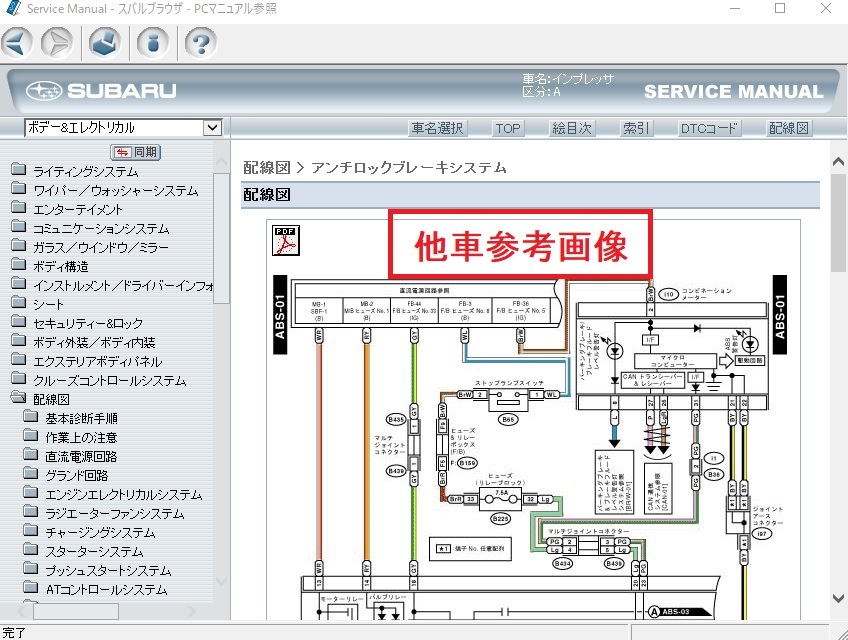The width and height of the screenshot is (848, 640).
Task: Click the right-side ABS-01 page label
Action: pyautogui.click(x=779, y=316)
